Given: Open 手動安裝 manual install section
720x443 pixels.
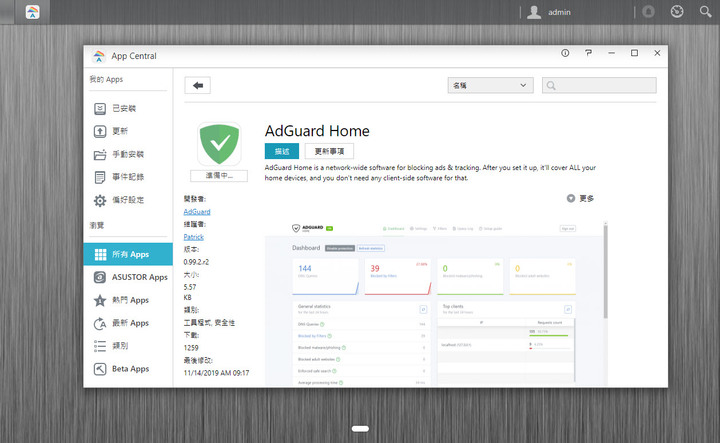Looking at the screenshot, I should pos(128,154).
